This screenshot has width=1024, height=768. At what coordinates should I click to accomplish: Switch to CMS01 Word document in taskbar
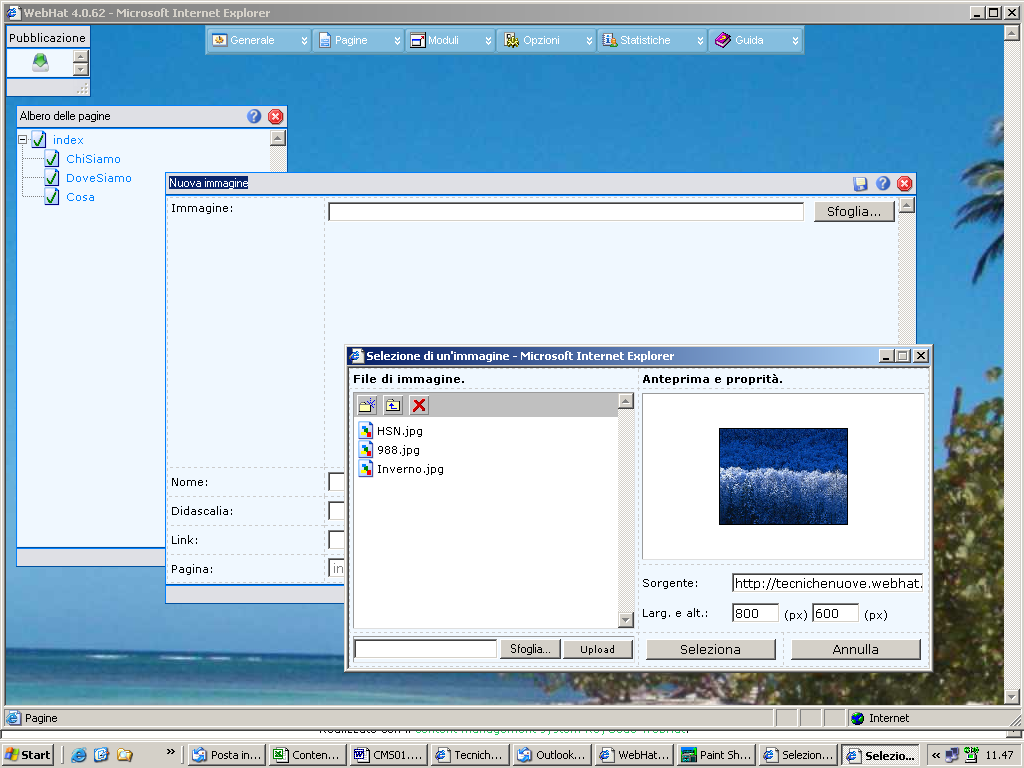click(389, 755)
